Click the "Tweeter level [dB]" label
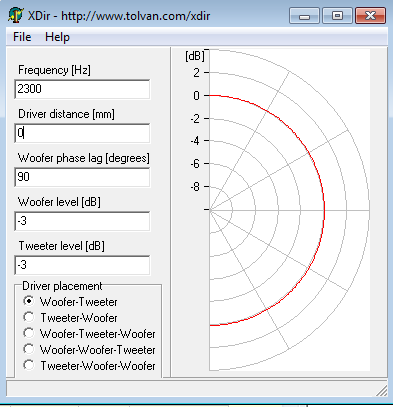The height and width of the screenshot is (407, 393). point(61,246)
